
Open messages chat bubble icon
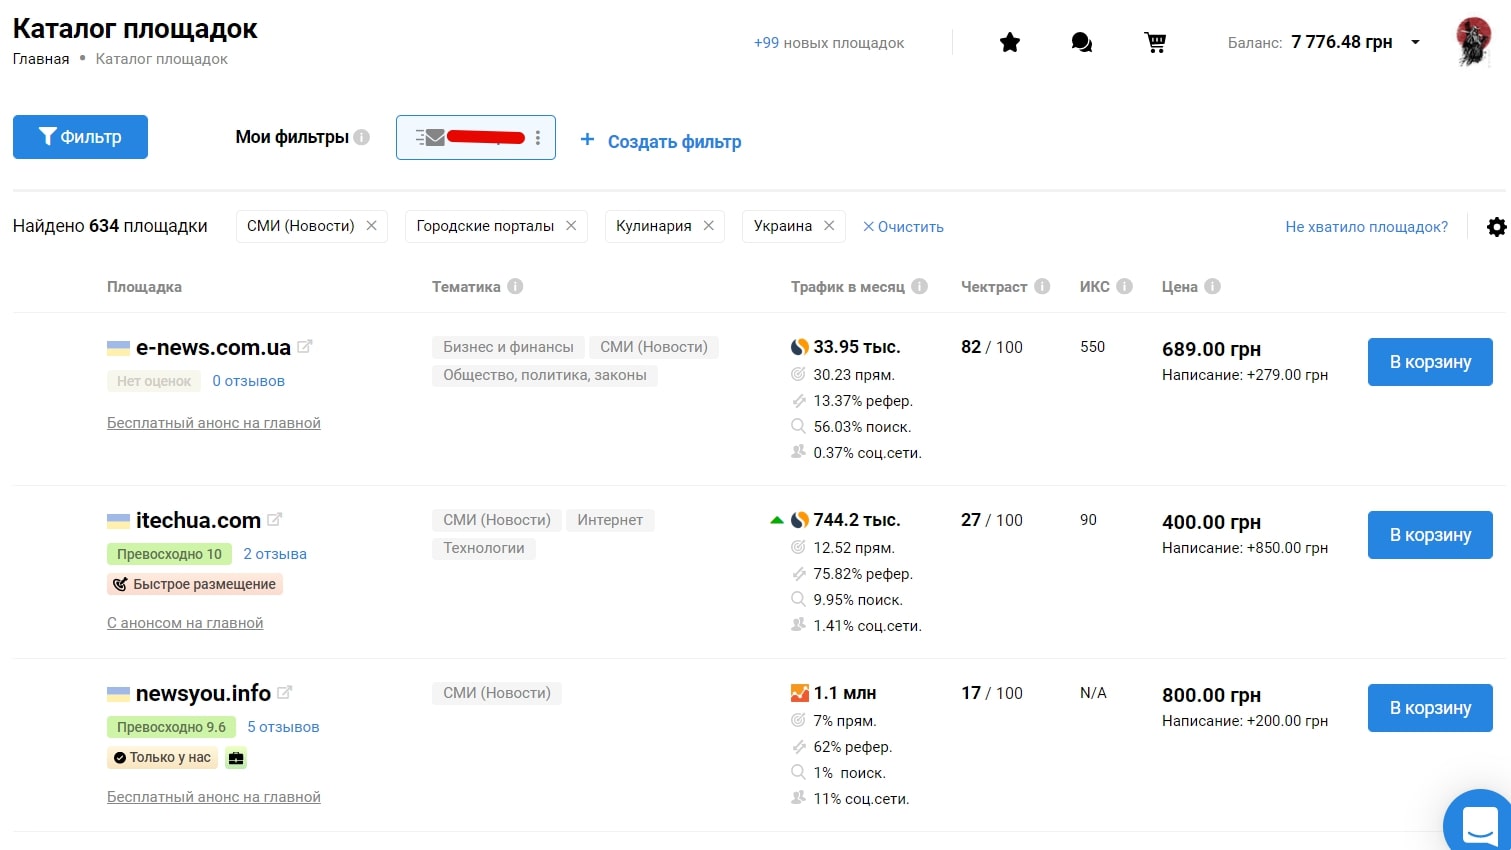(1081, 42)
